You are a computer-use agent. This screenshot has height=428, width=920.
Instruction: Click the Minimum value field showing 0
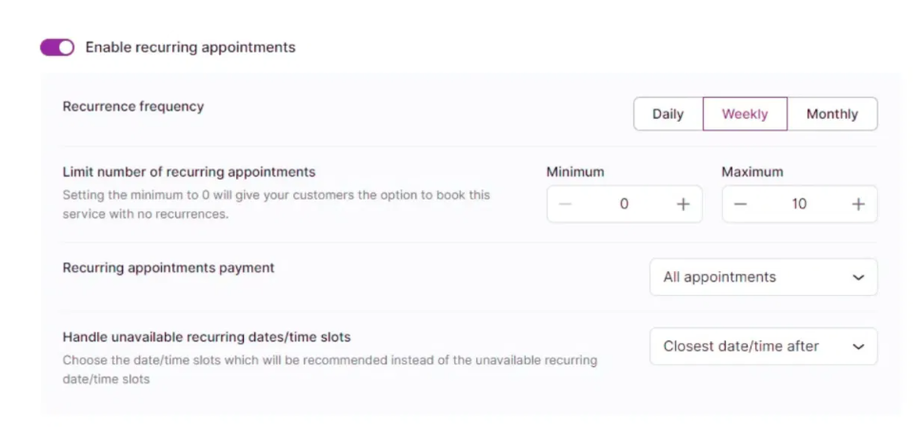click(x=624, y=204)
